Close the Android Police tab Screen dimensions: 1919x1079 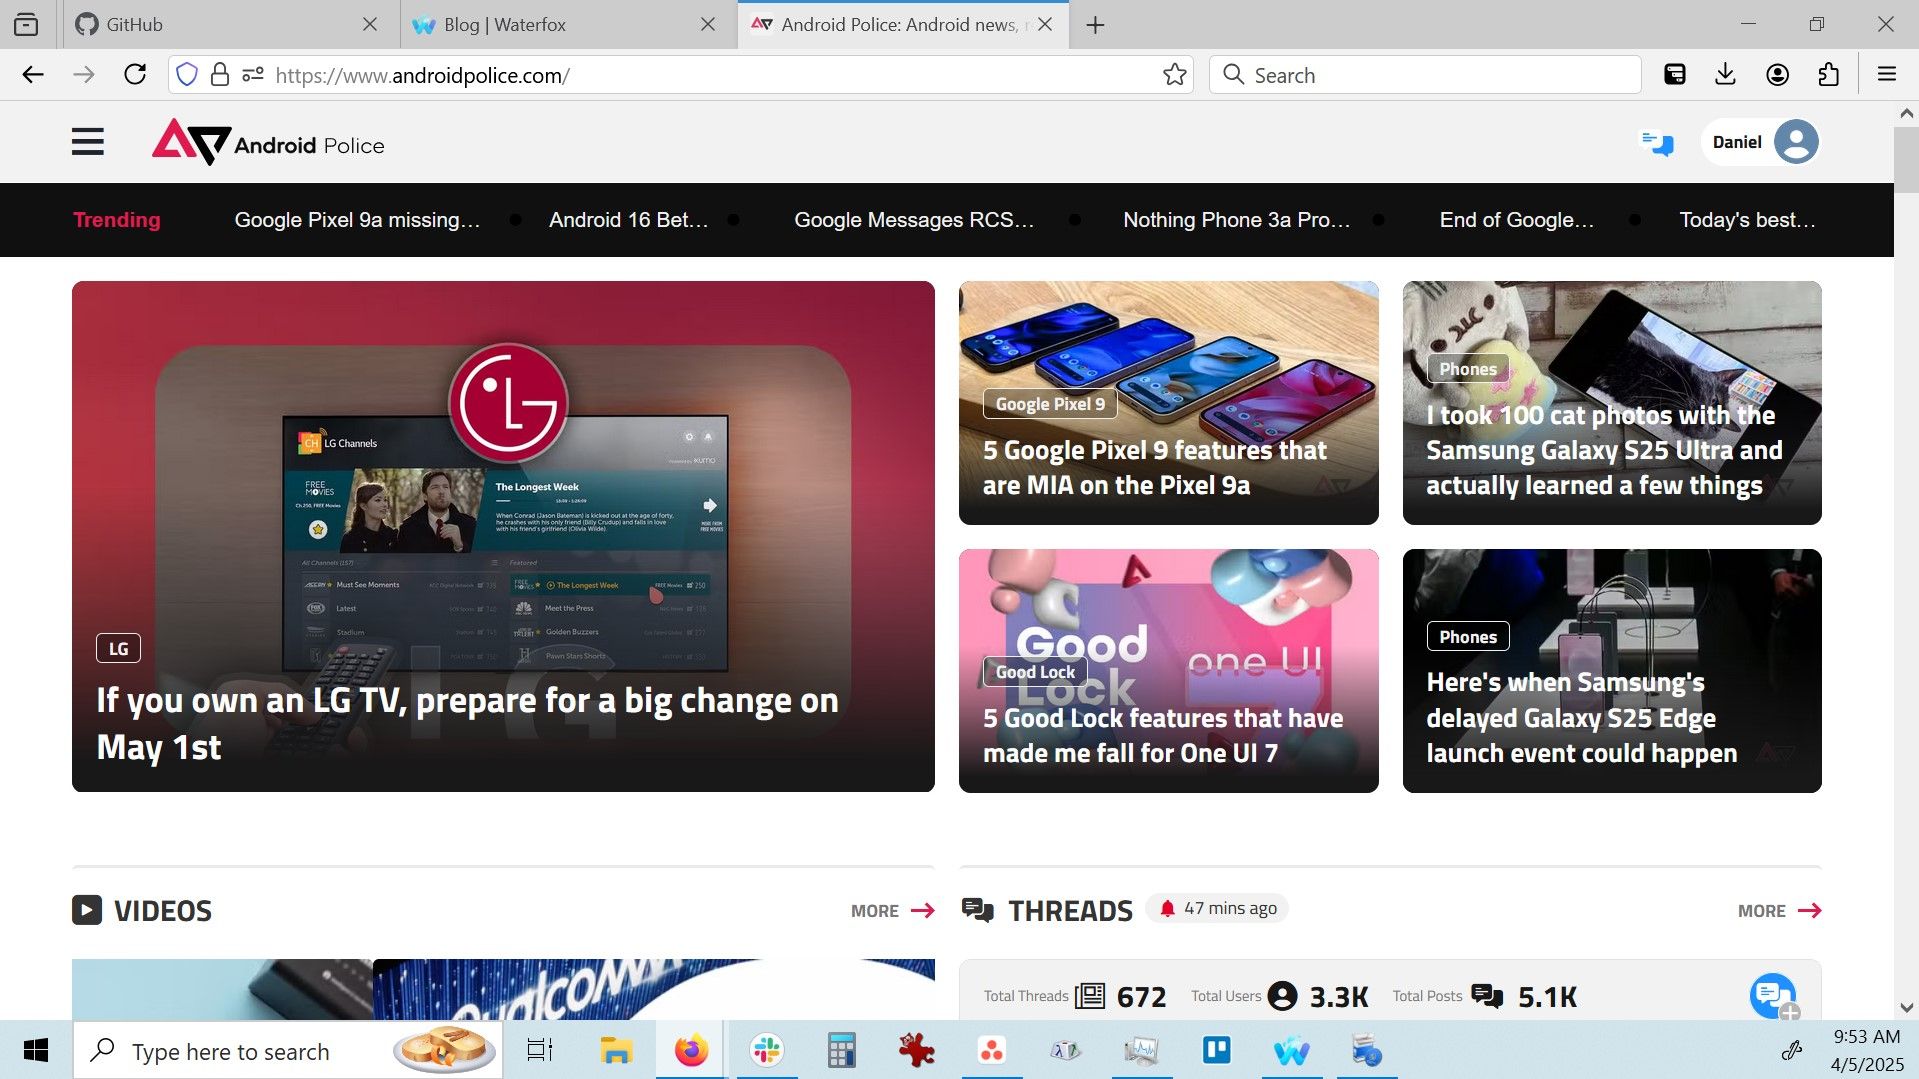tap(1045, 25)
